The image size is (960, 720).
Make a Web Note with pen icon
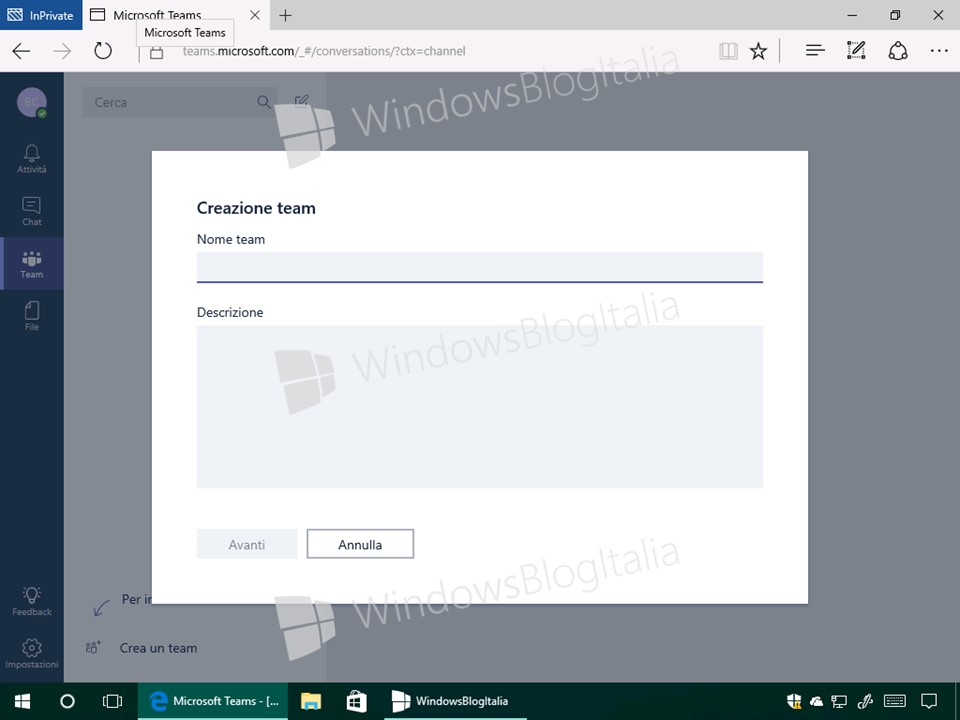(x=856, y=51)
